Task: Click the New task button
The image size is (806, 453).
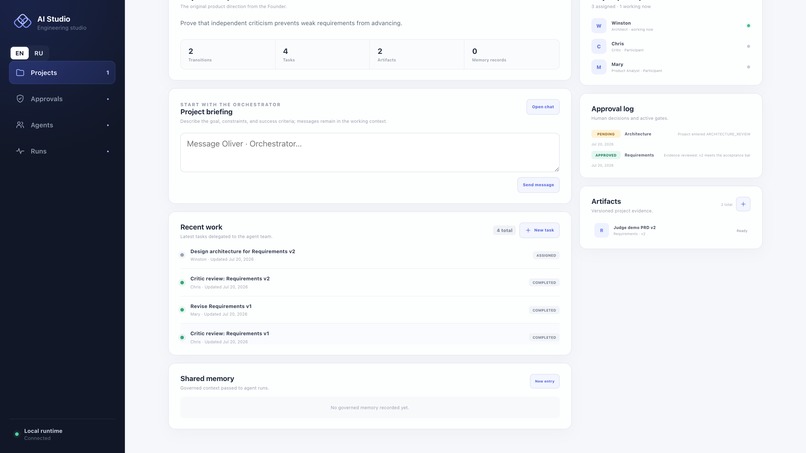Action: click(x=539, y=230)
